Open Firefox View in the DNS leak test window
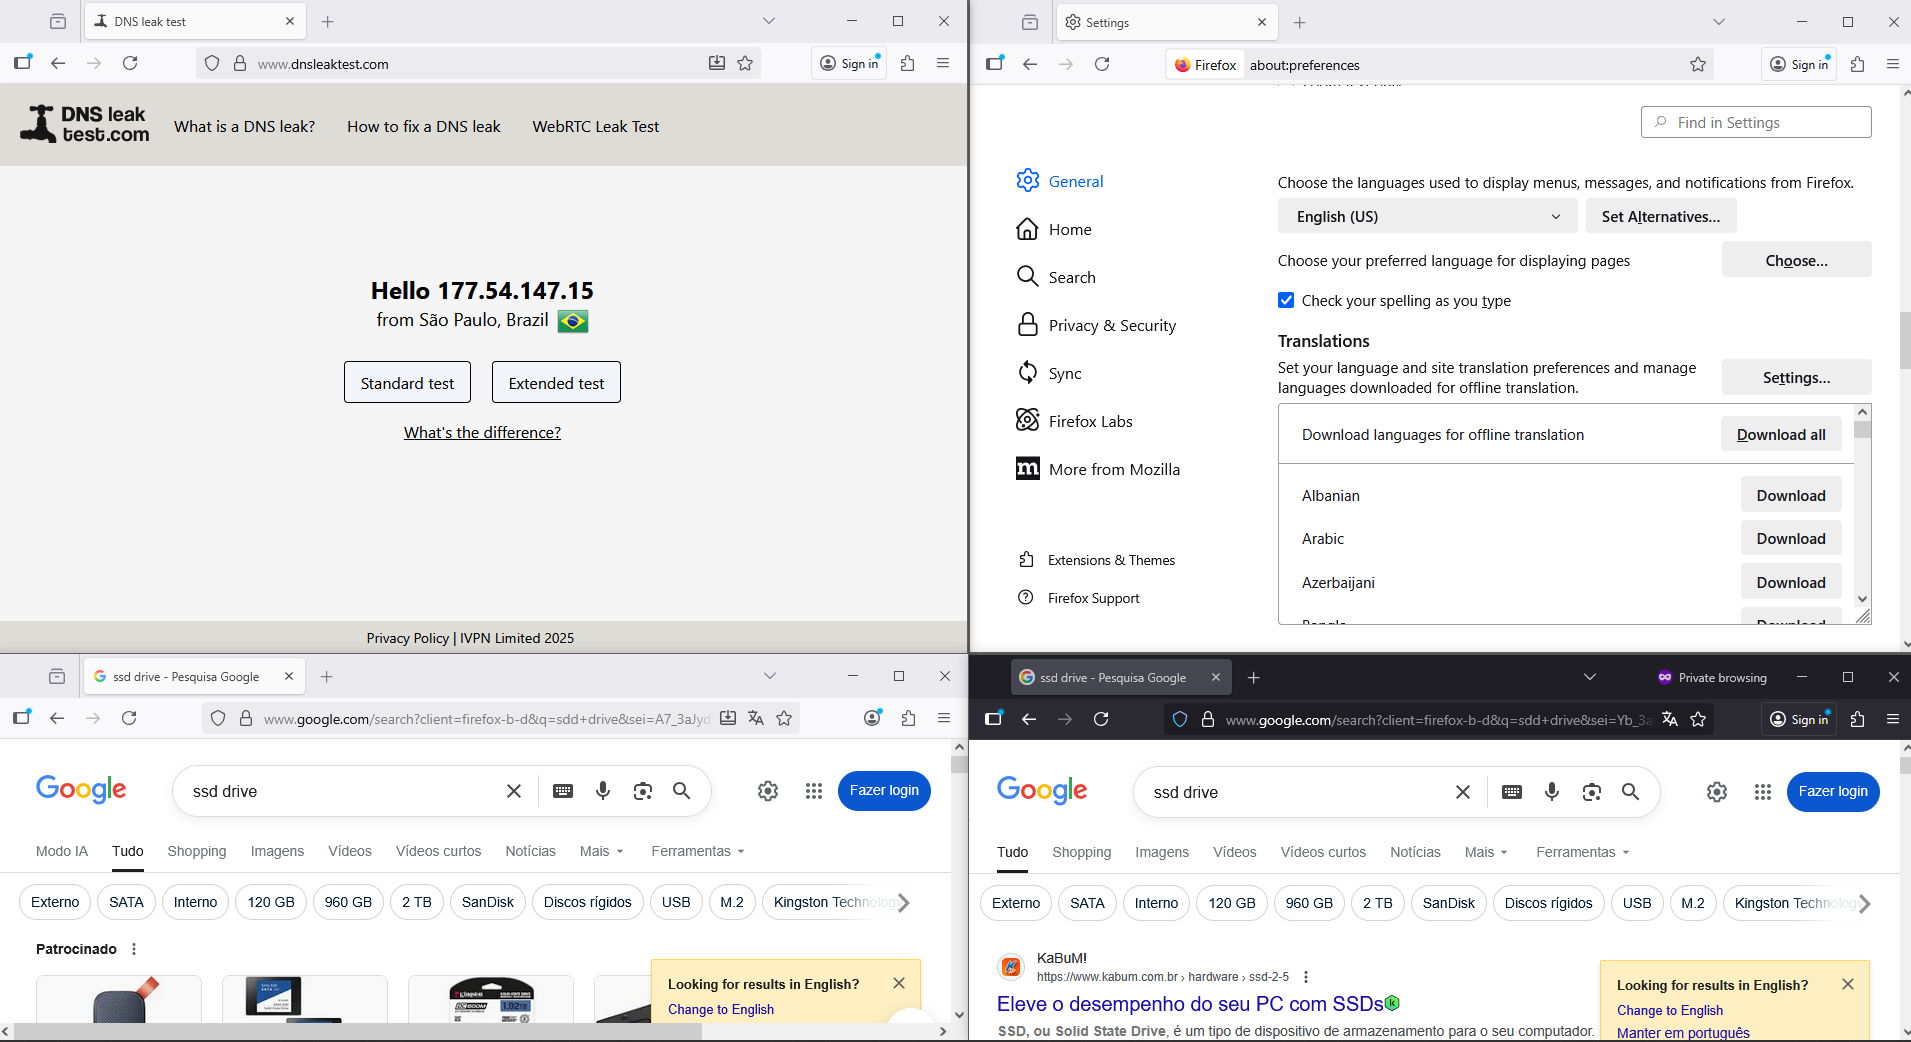This screenshot has width=1911, height=1042. click(58, 21)
